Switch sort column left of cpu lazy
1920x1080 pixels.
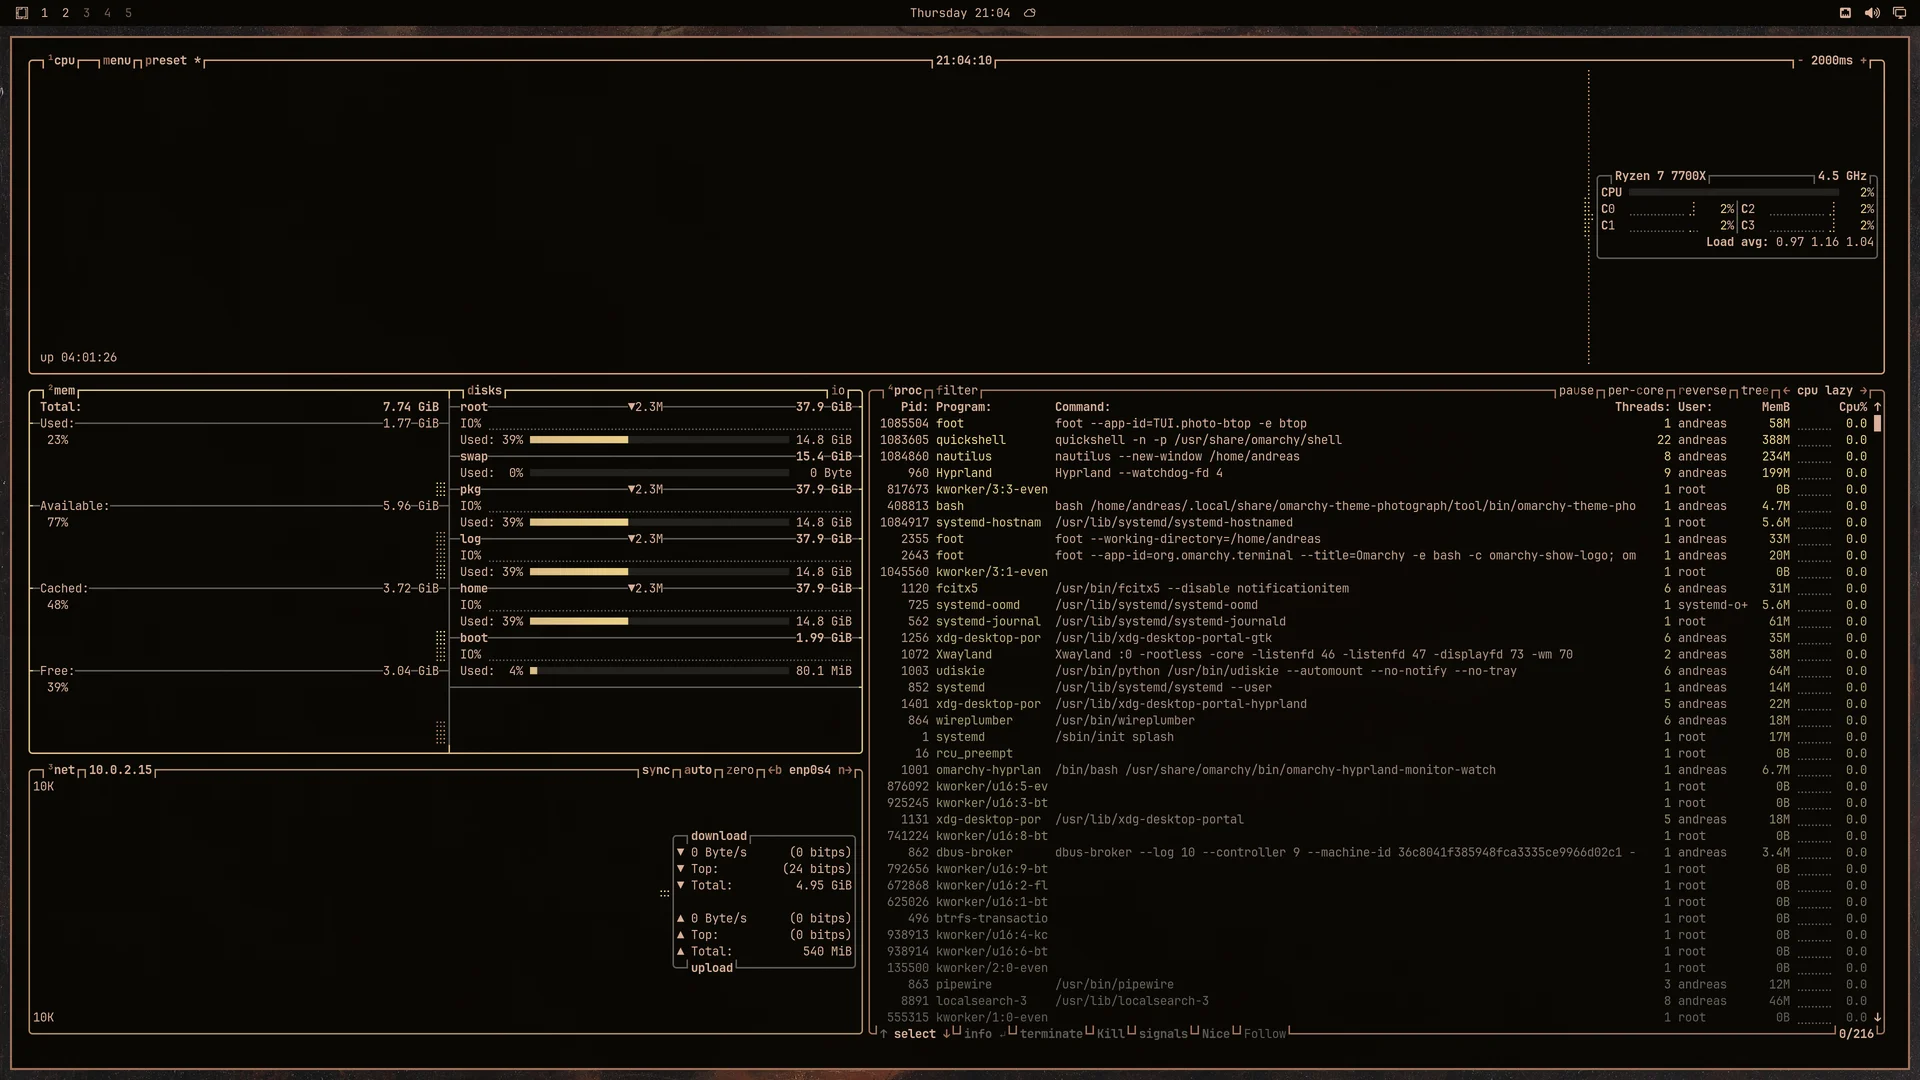[x=1786, y=391]
